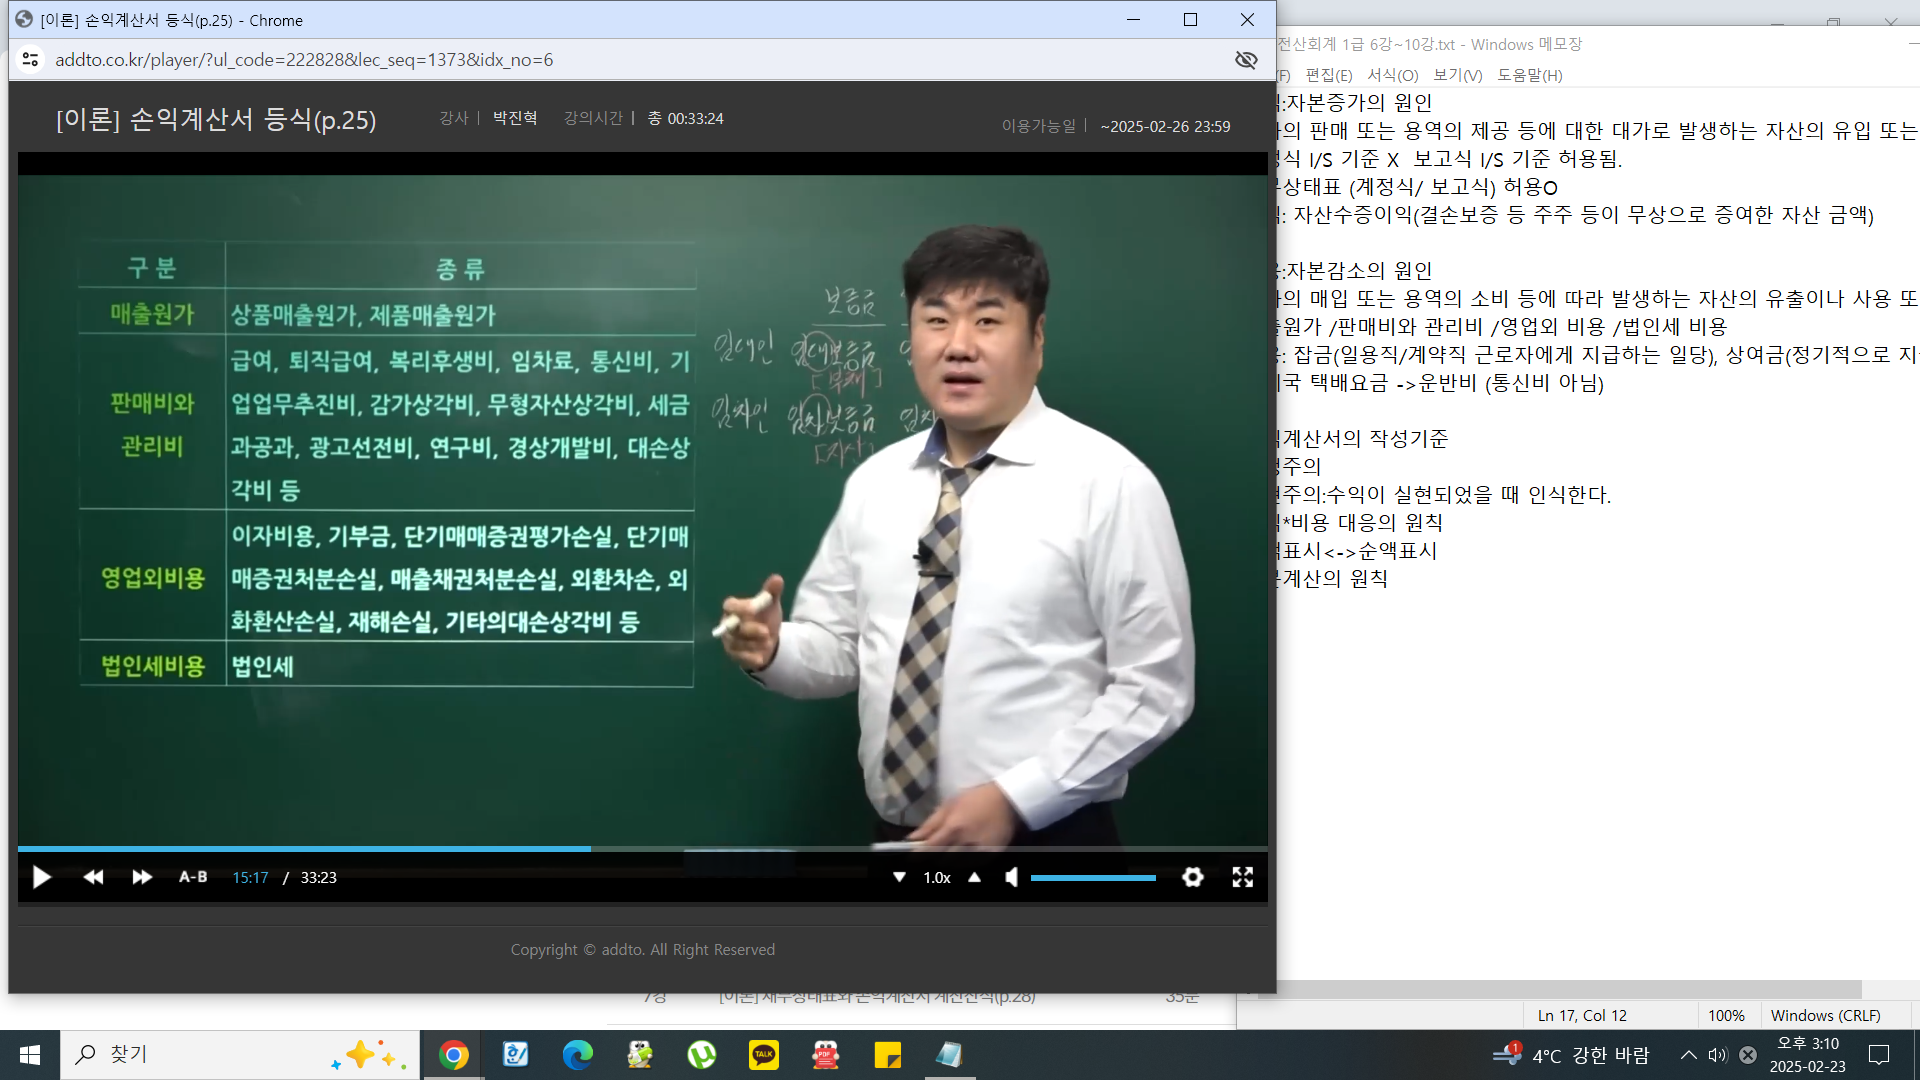Open site information icon in address bar
Viewport: 1920px width, 1080px height.
[x=31, y=60]
